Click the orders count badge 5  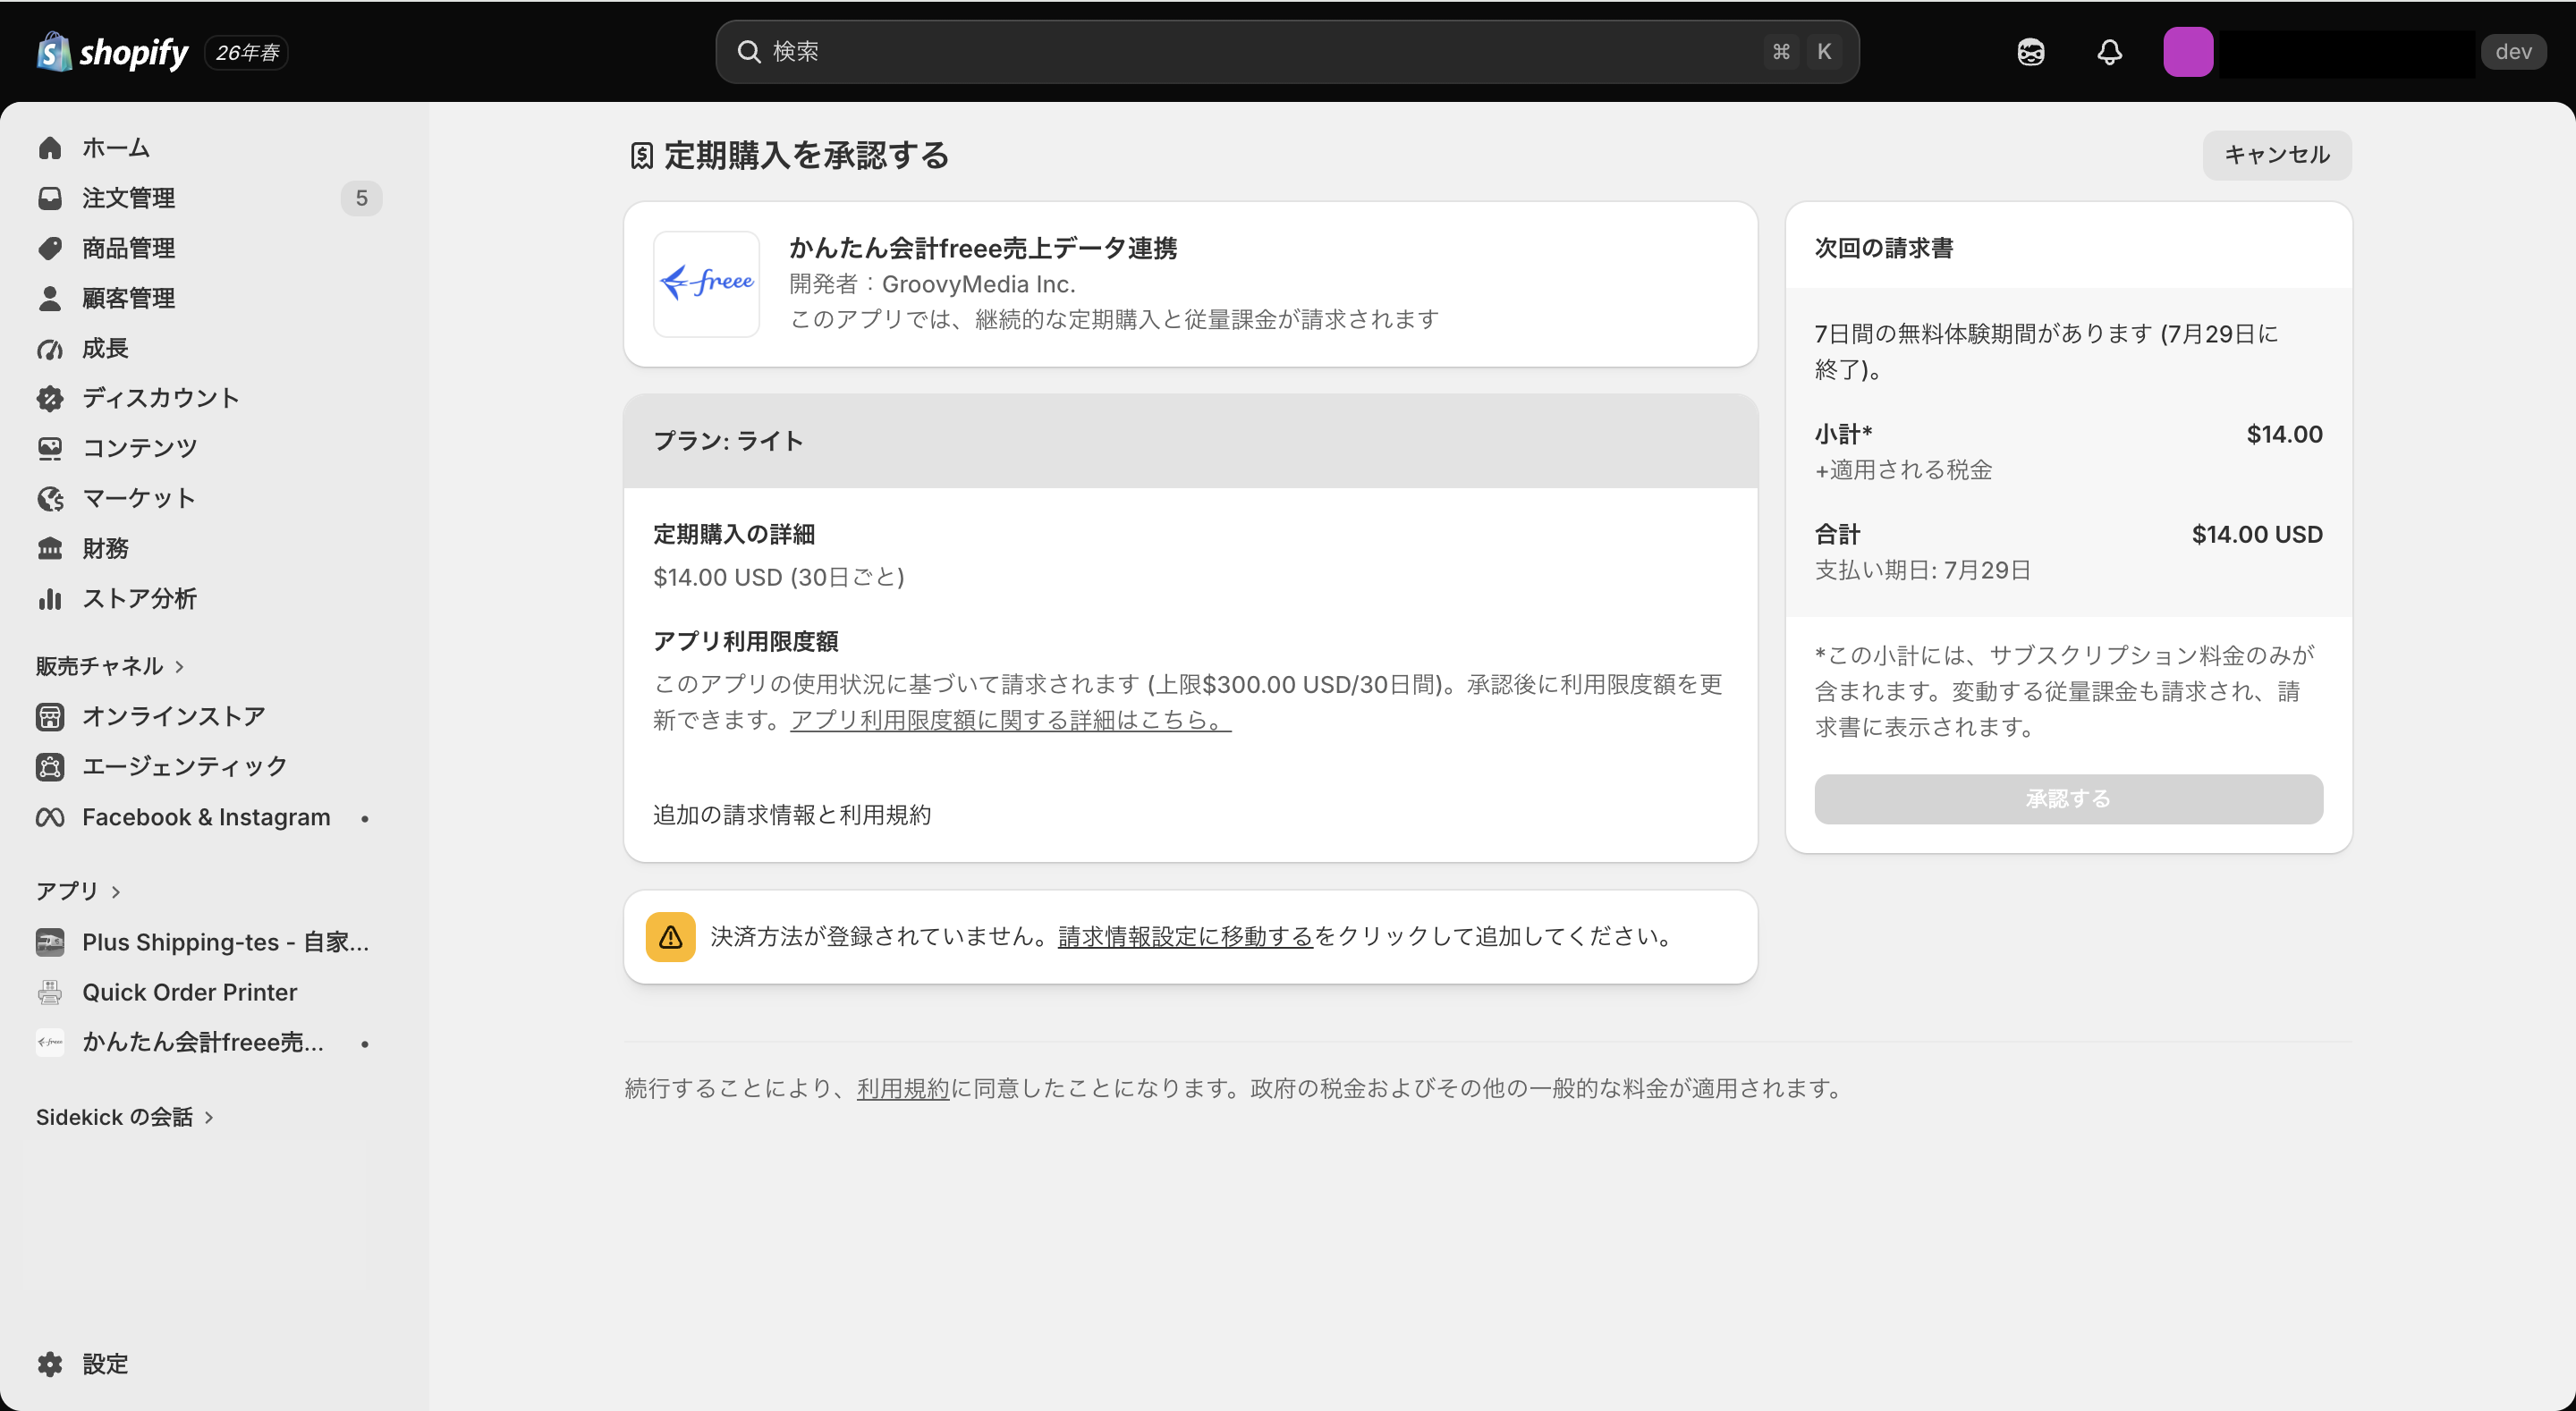coord(361,198)
